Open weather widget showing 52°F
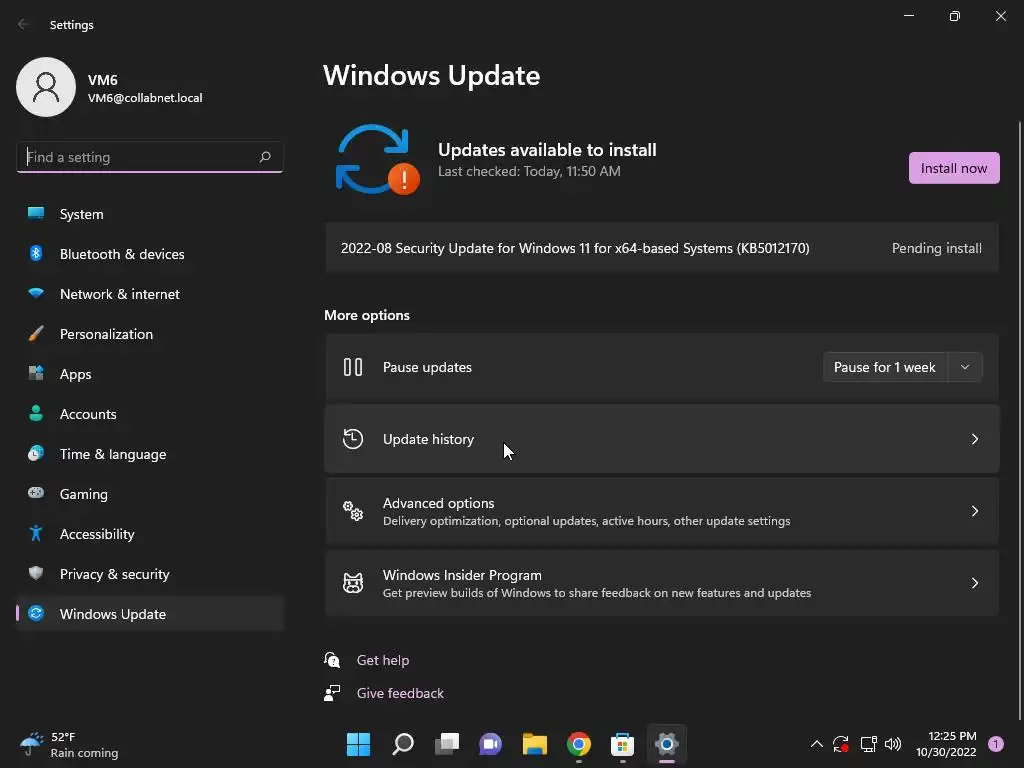The width and height of the screenshot is (1024, 768). click(69, 744)
